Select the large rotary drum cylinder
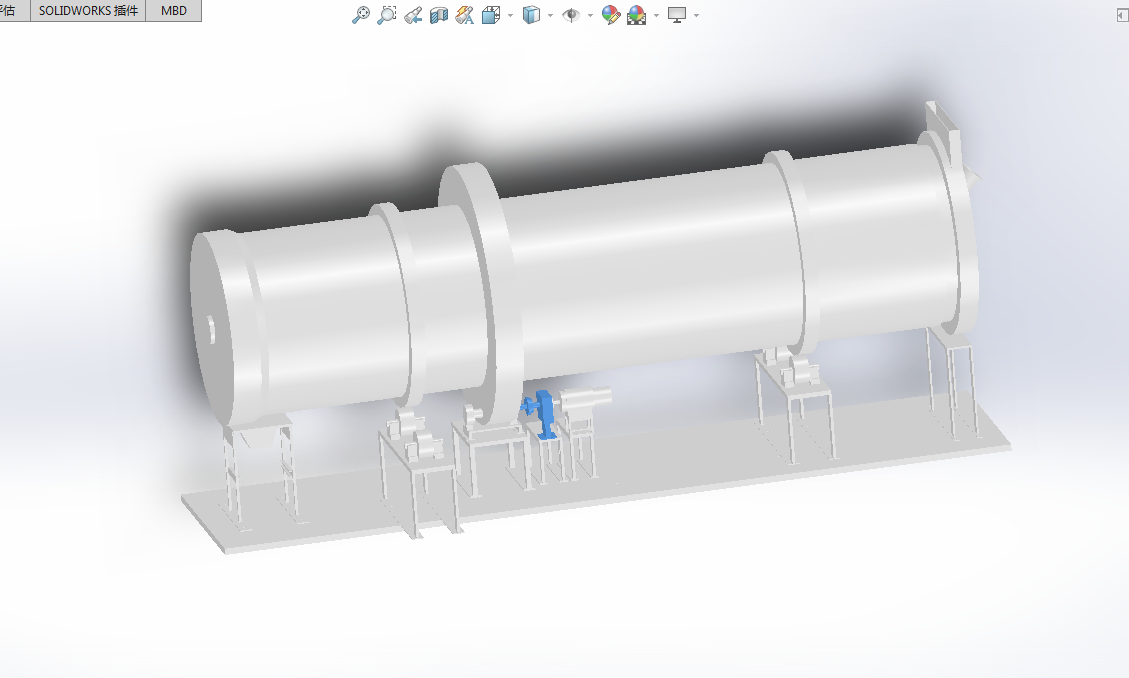1129x678 pixels. click(x=648, y=266)
